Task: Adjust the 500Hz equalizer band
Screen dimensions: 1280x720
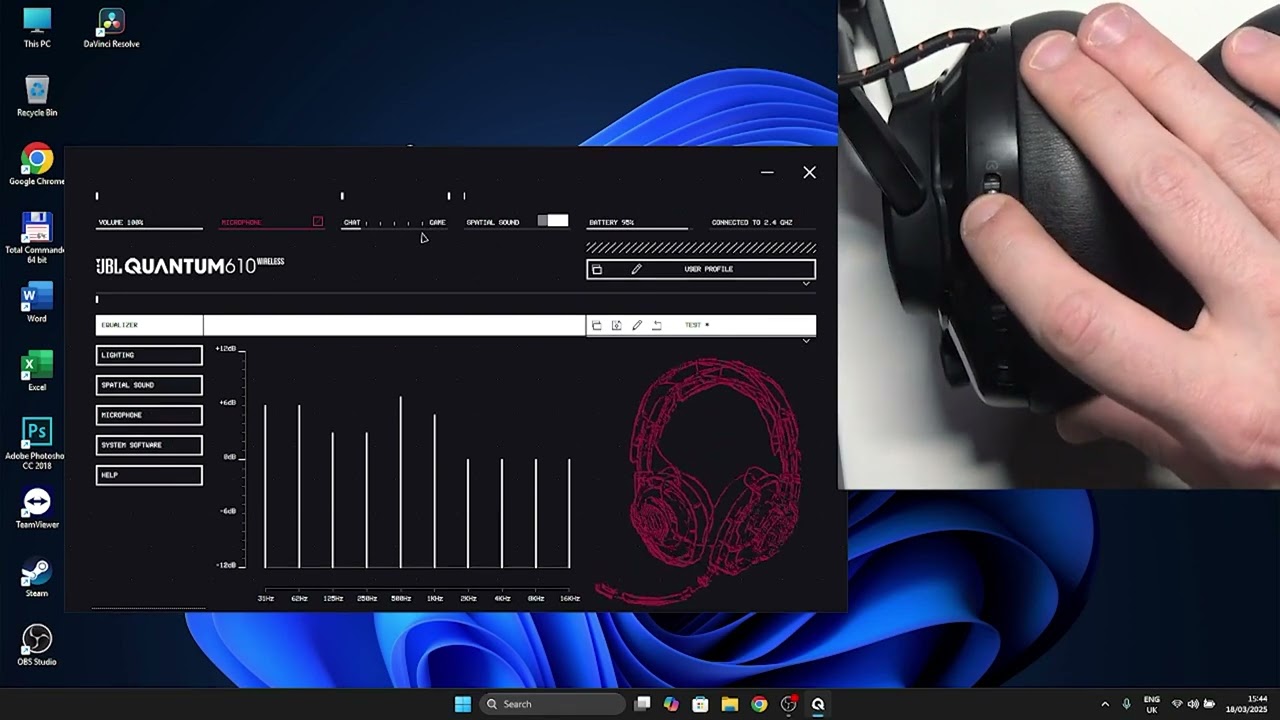Action: (401, 483)
